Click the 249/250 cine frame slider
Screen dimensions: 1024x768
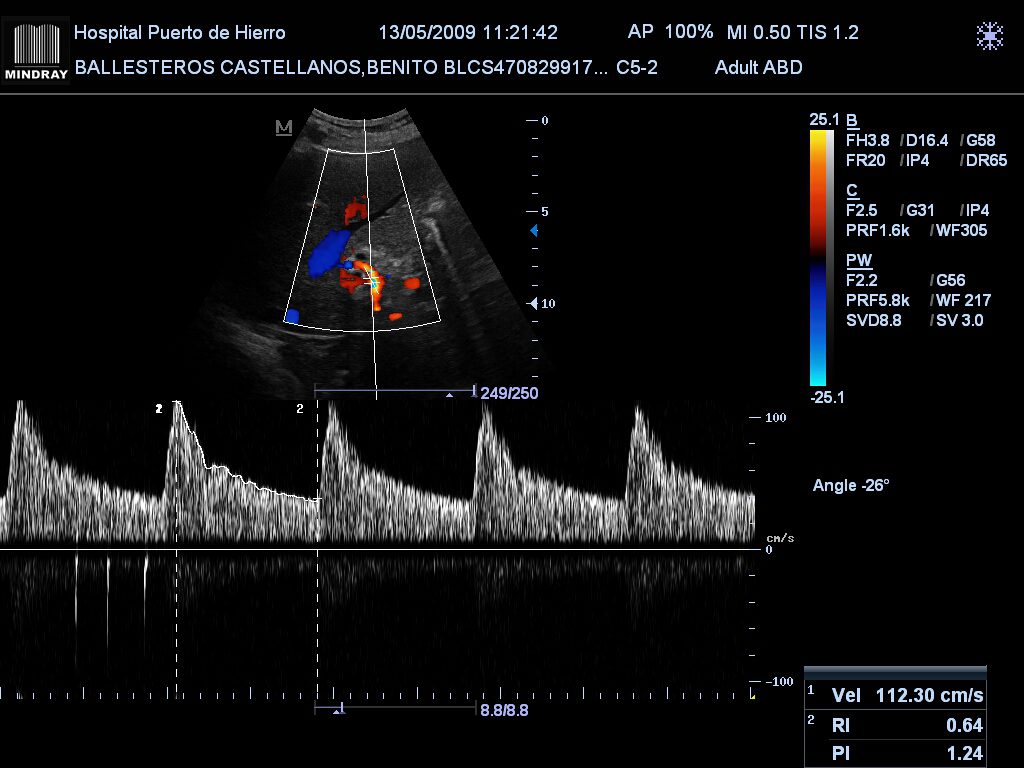(395, 392)
